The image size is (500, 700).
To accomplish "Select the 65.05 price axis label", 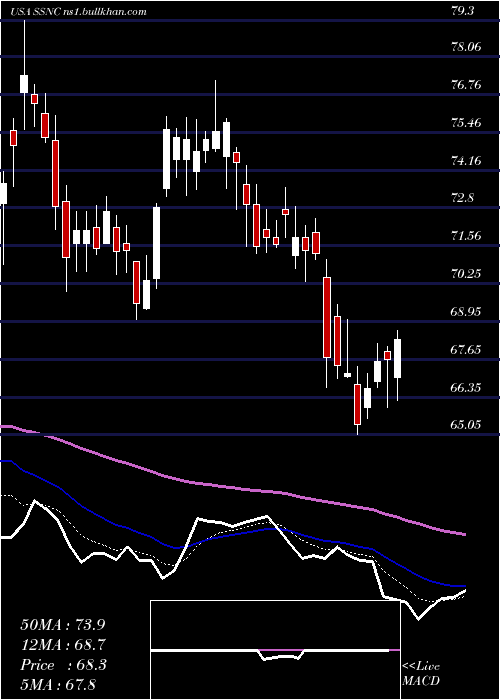I will [467, 425].
